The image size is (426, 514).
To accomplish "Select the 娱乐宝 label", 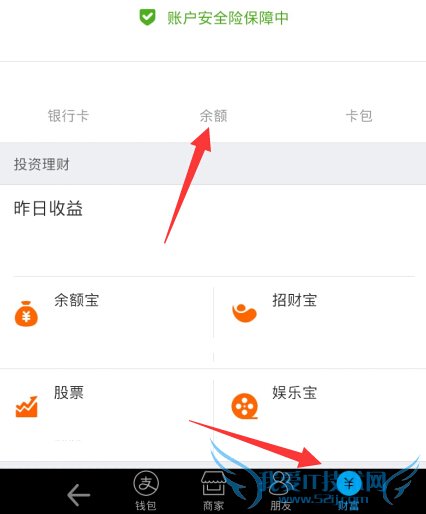I will coord(294,392).
